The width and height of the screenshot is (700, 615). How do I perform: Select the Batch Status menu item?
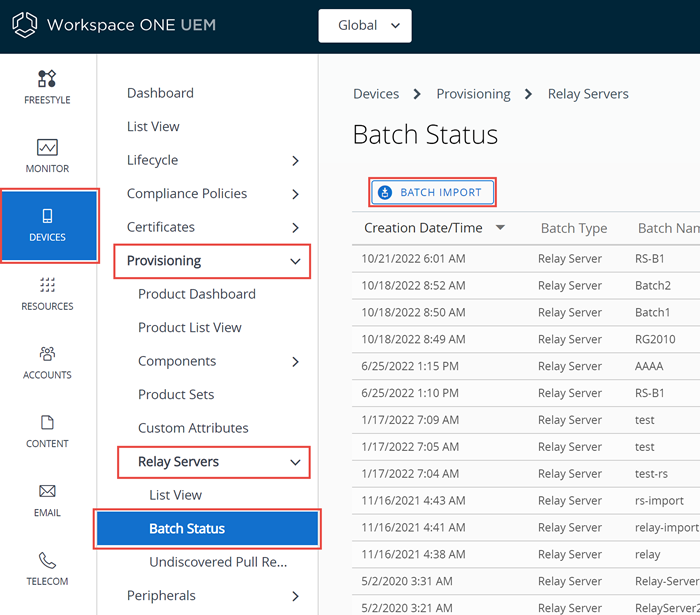coord(207,528)
